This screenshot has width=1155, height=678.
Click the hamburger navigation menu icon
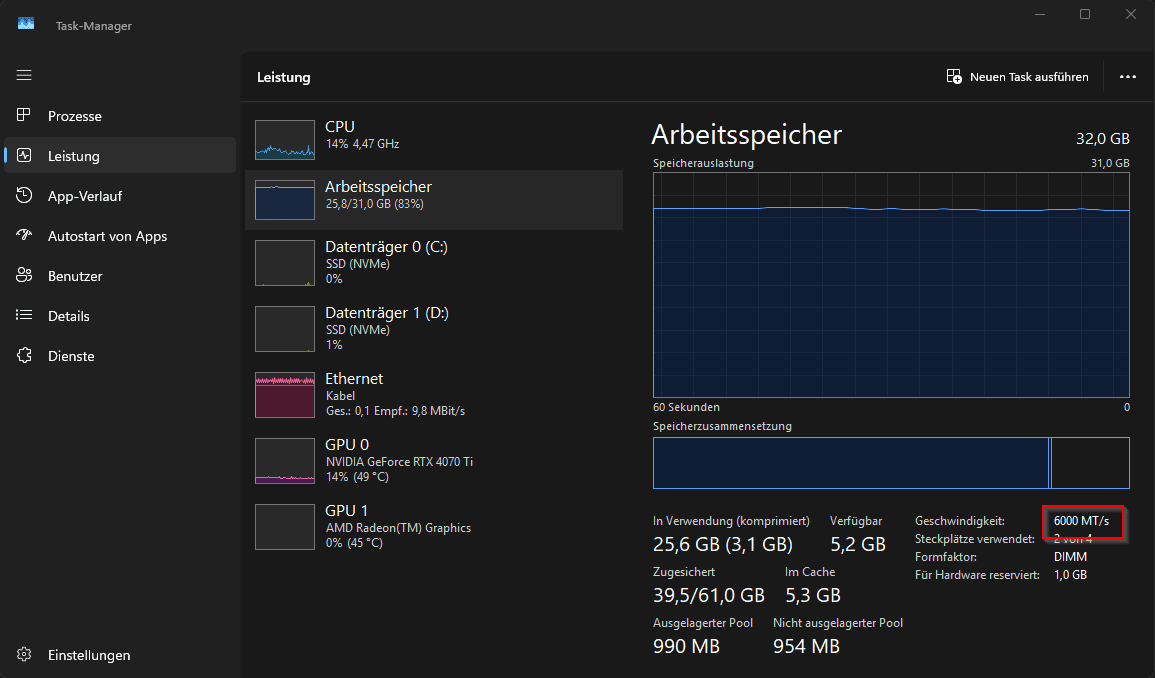tap(24, 75)
